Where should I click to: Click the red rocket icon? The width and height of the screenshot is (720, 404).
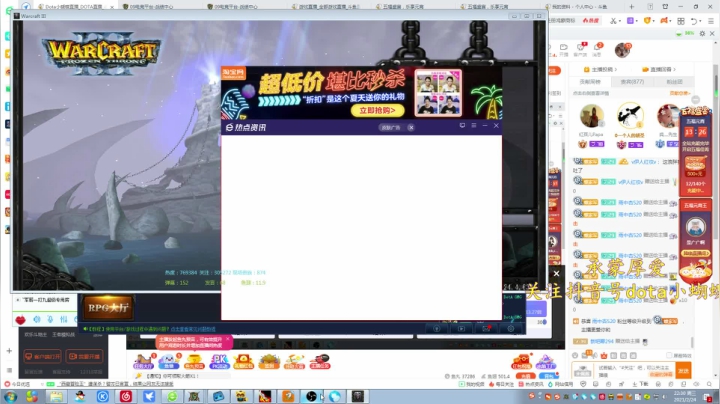[320, 361]
